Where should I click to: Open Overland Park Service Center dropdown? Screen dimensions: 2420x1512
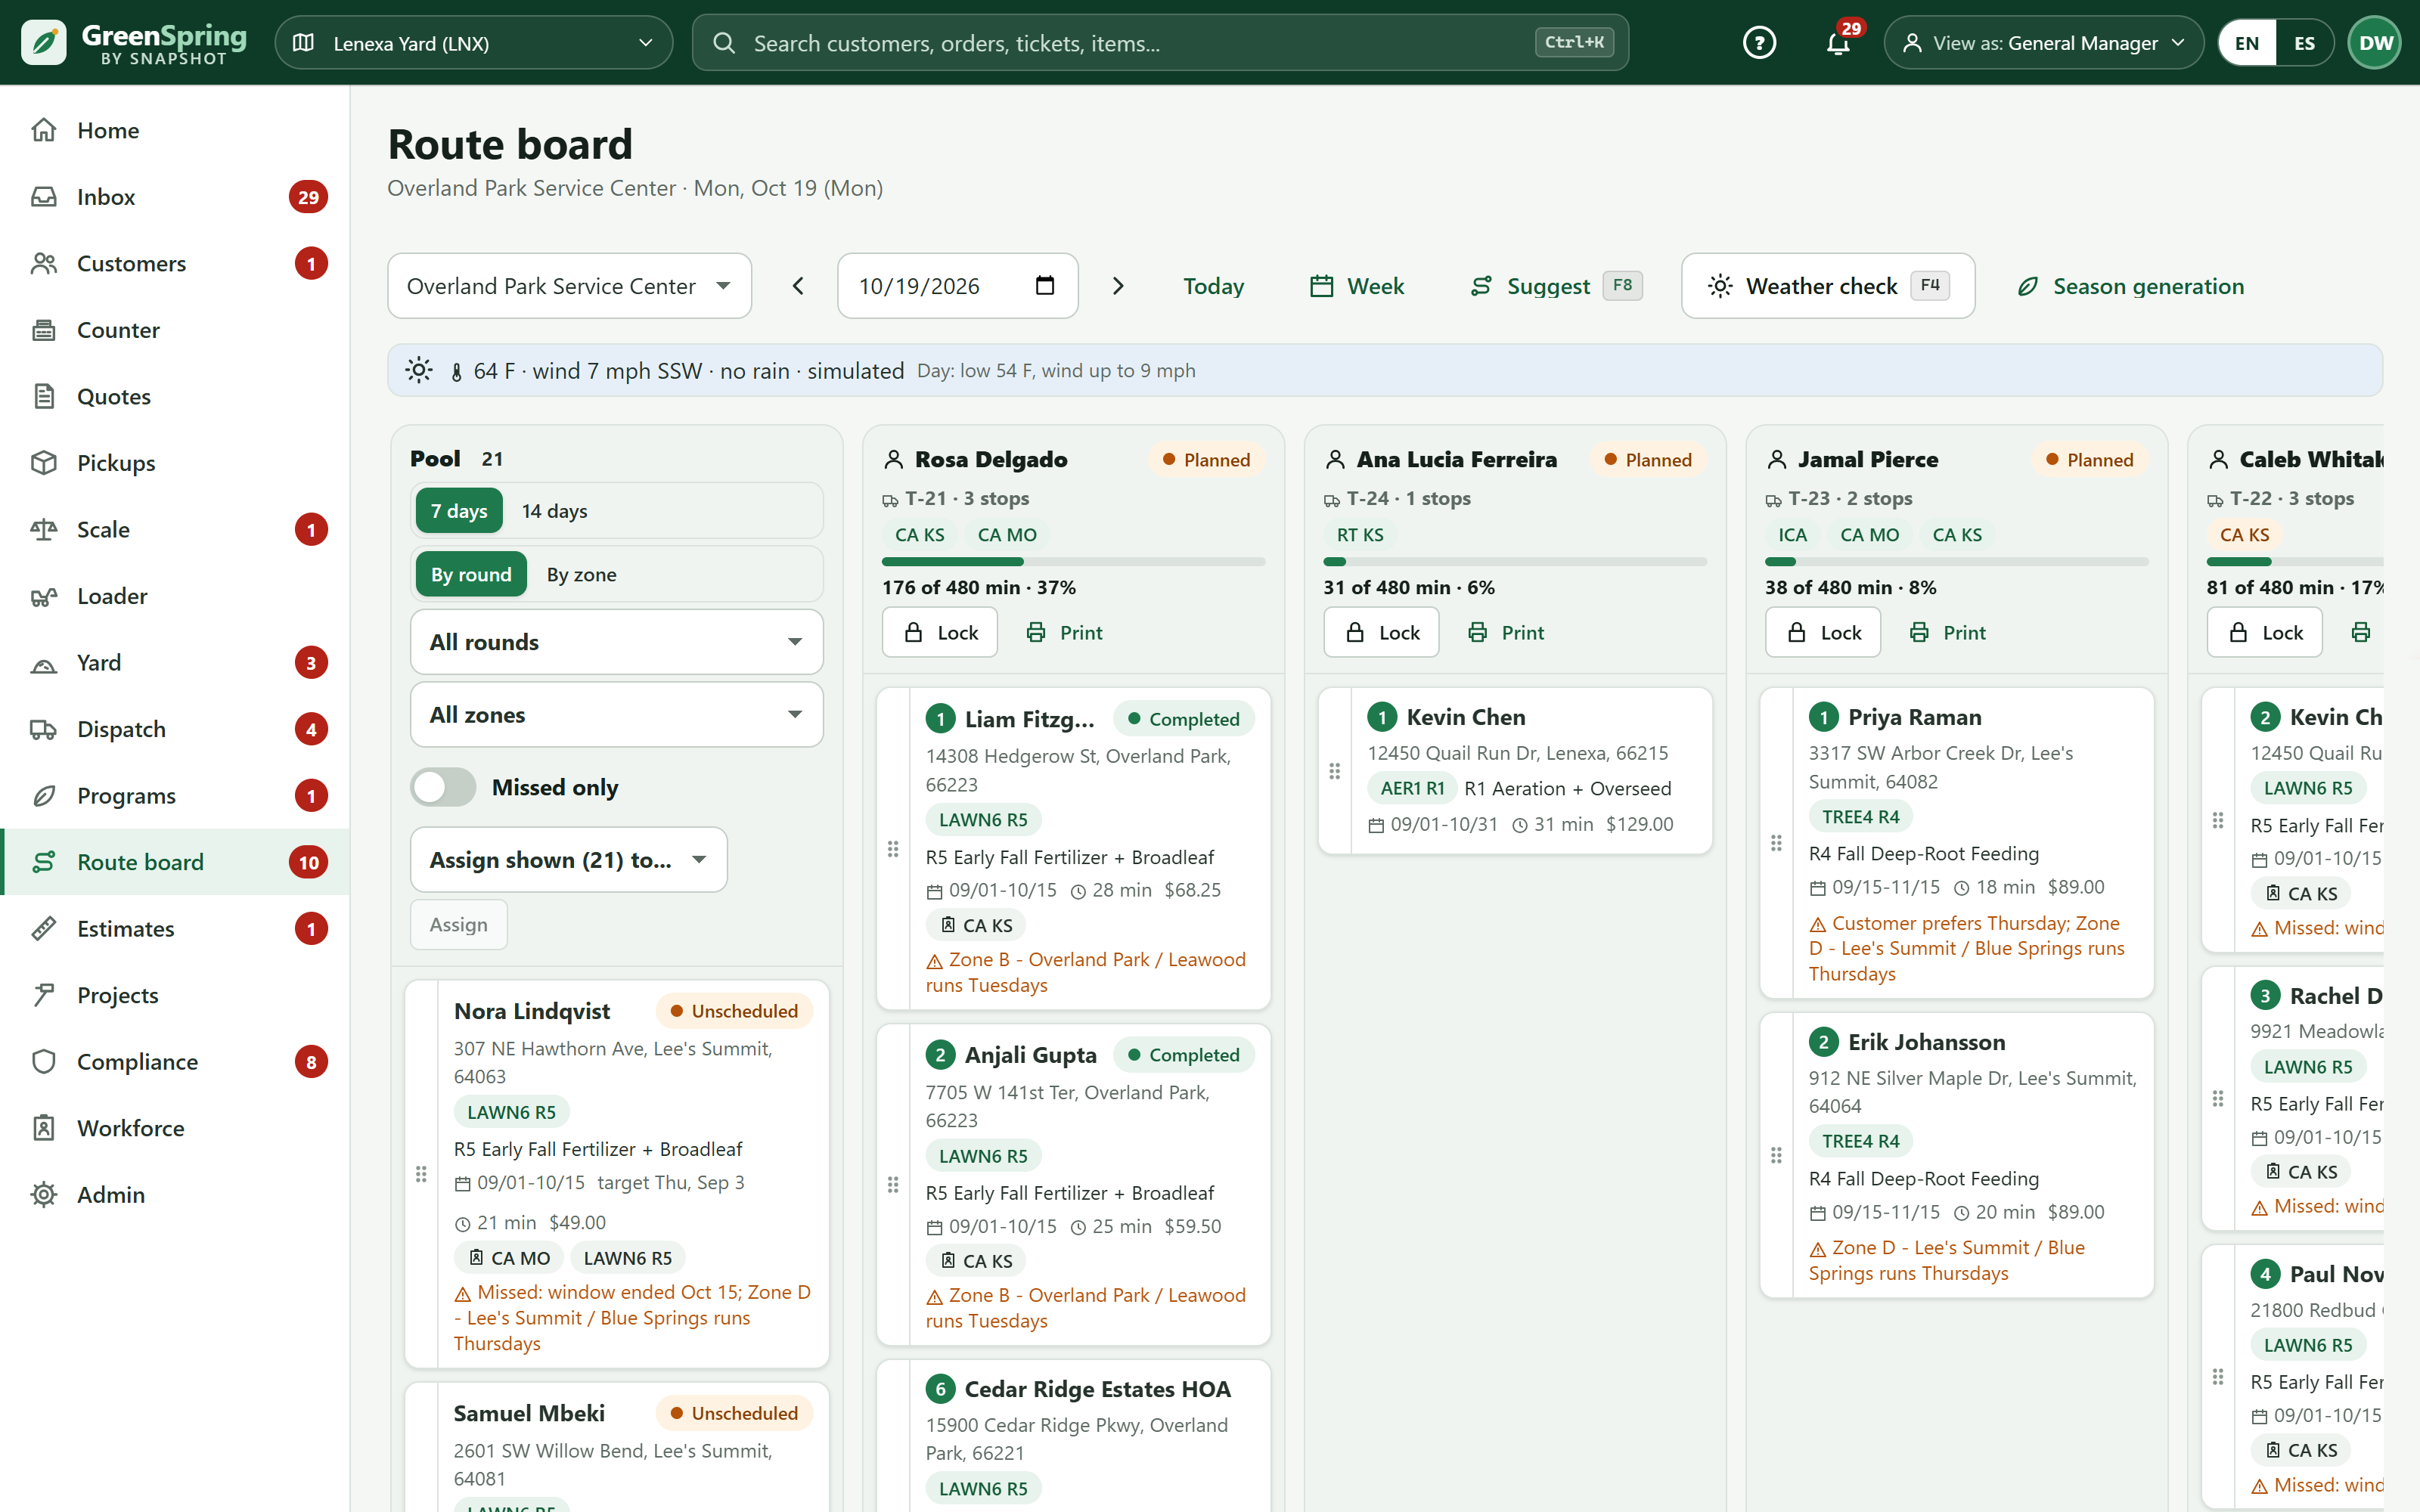[x=569, y=286]
